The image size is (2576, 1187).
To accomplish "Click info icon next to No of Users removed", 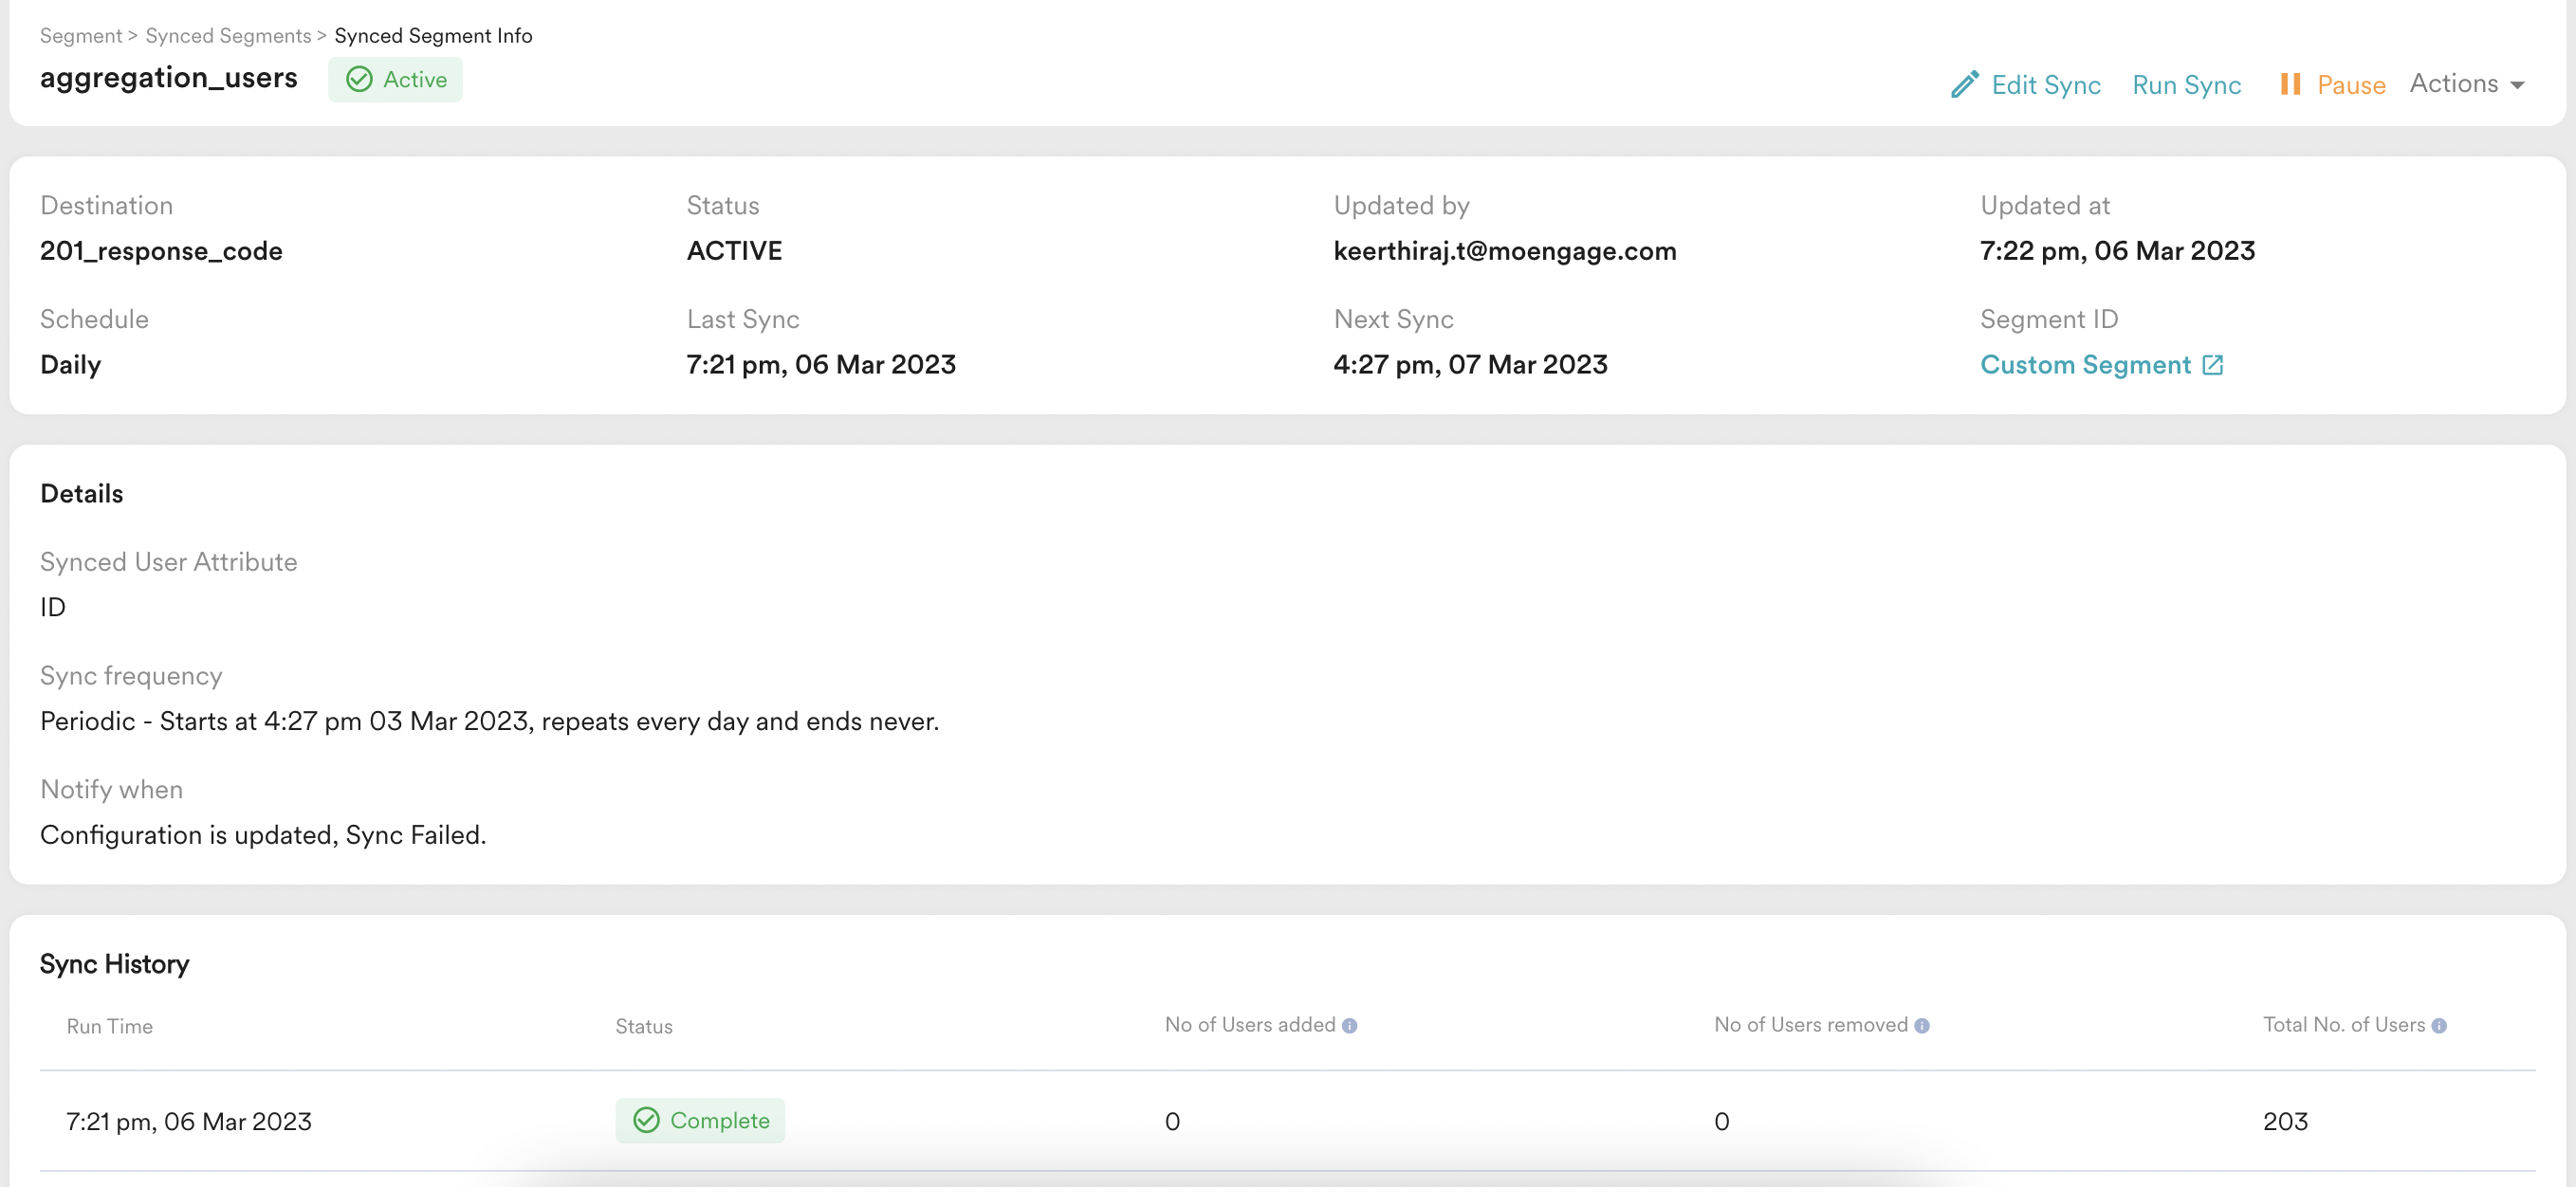I will [x=1921, y=1026].
